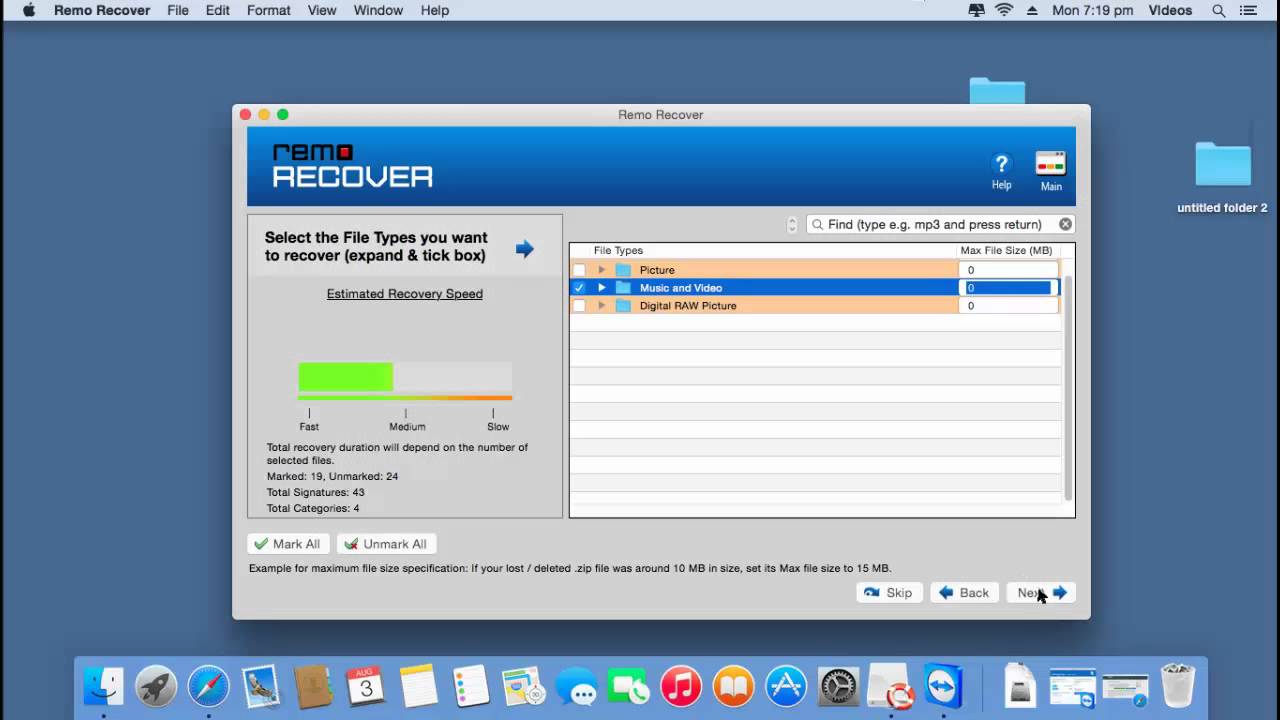Open Maps from the dock

(x=523, y=686)
